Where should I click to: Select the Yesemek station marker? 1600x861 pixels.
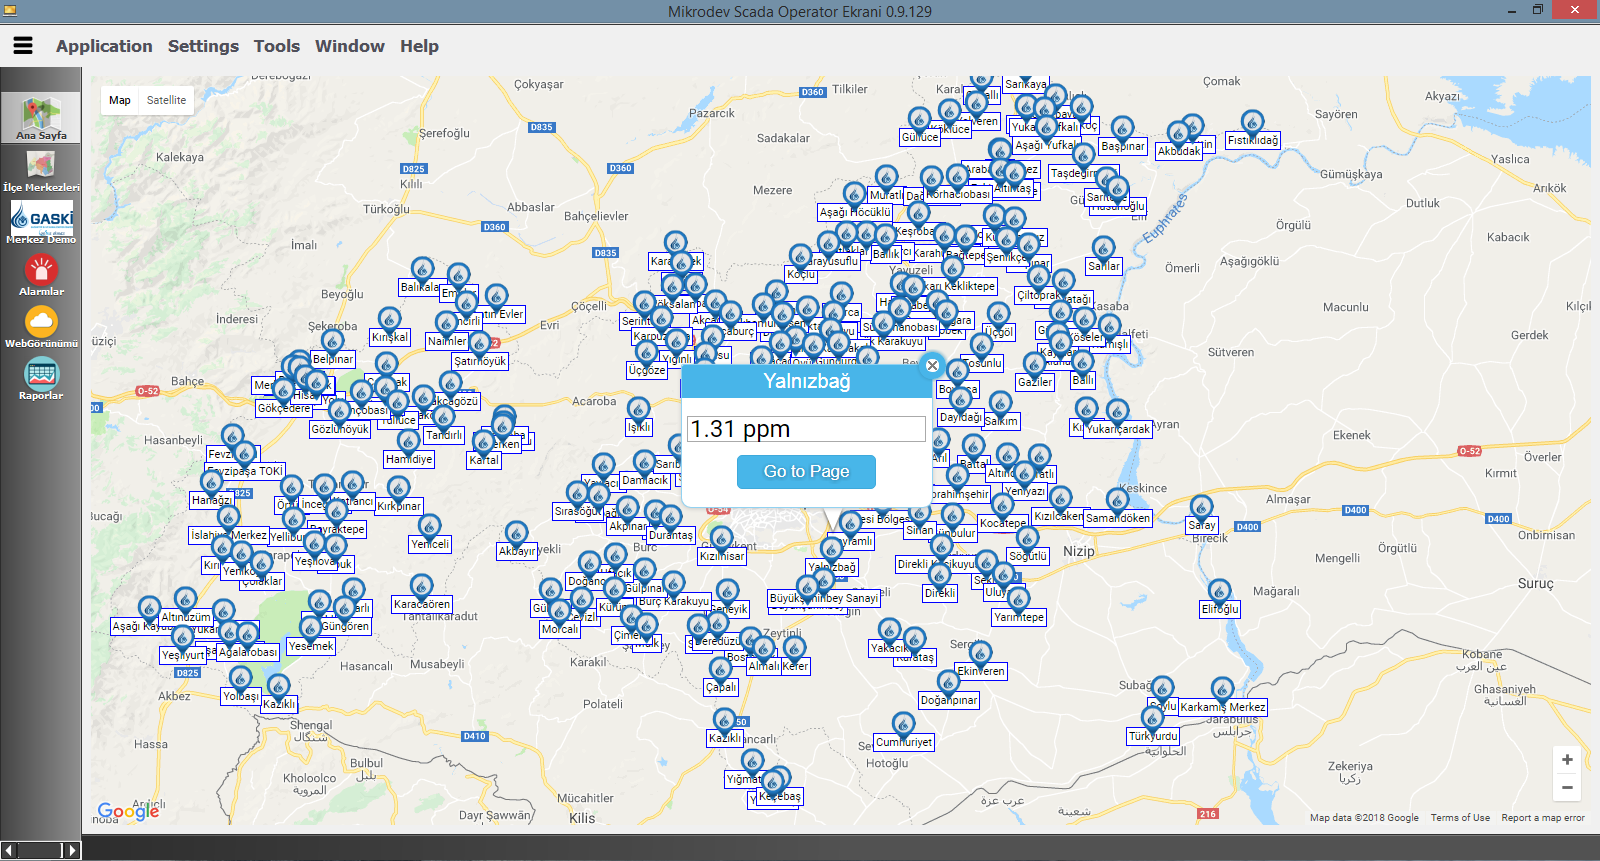point(310,629)
